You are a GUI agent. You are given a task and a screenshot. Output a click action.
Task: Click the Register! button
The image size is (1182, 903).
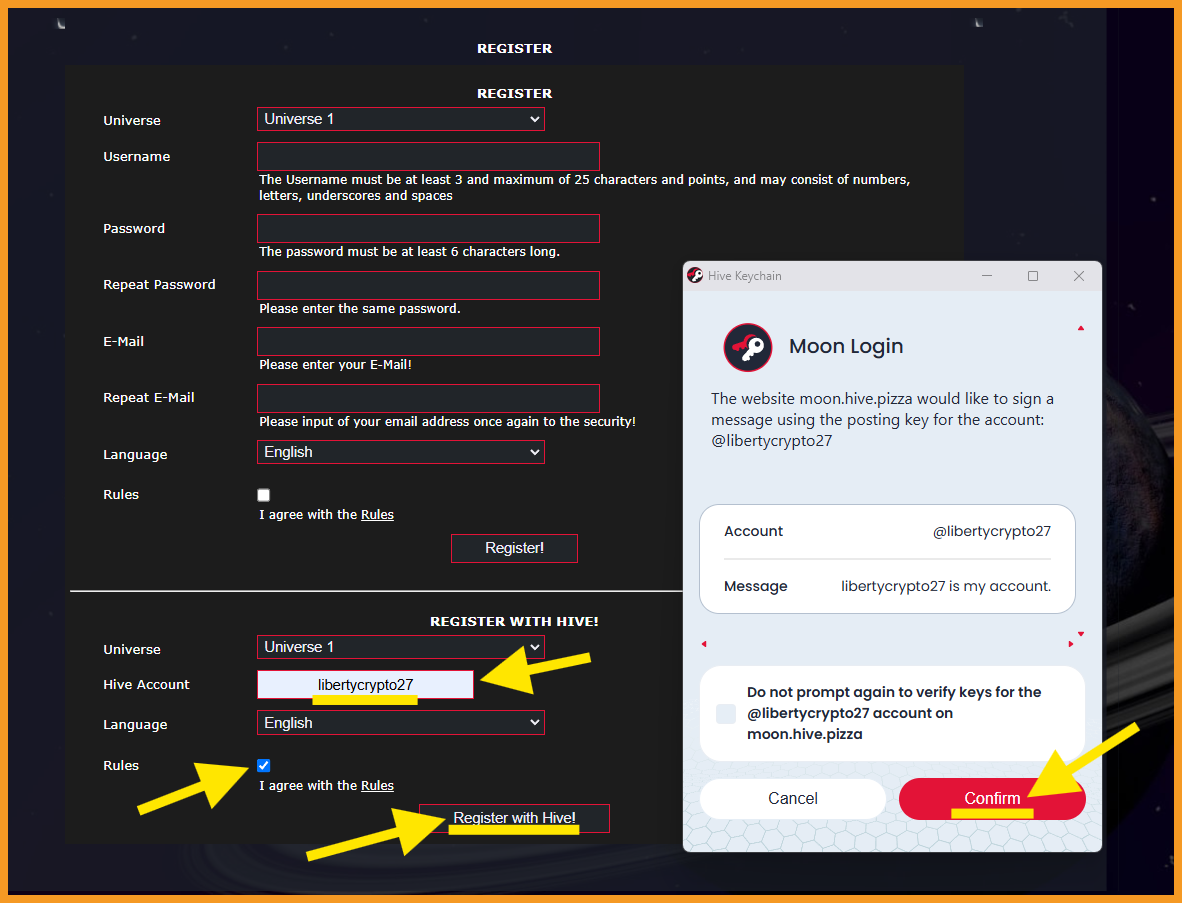515,548
